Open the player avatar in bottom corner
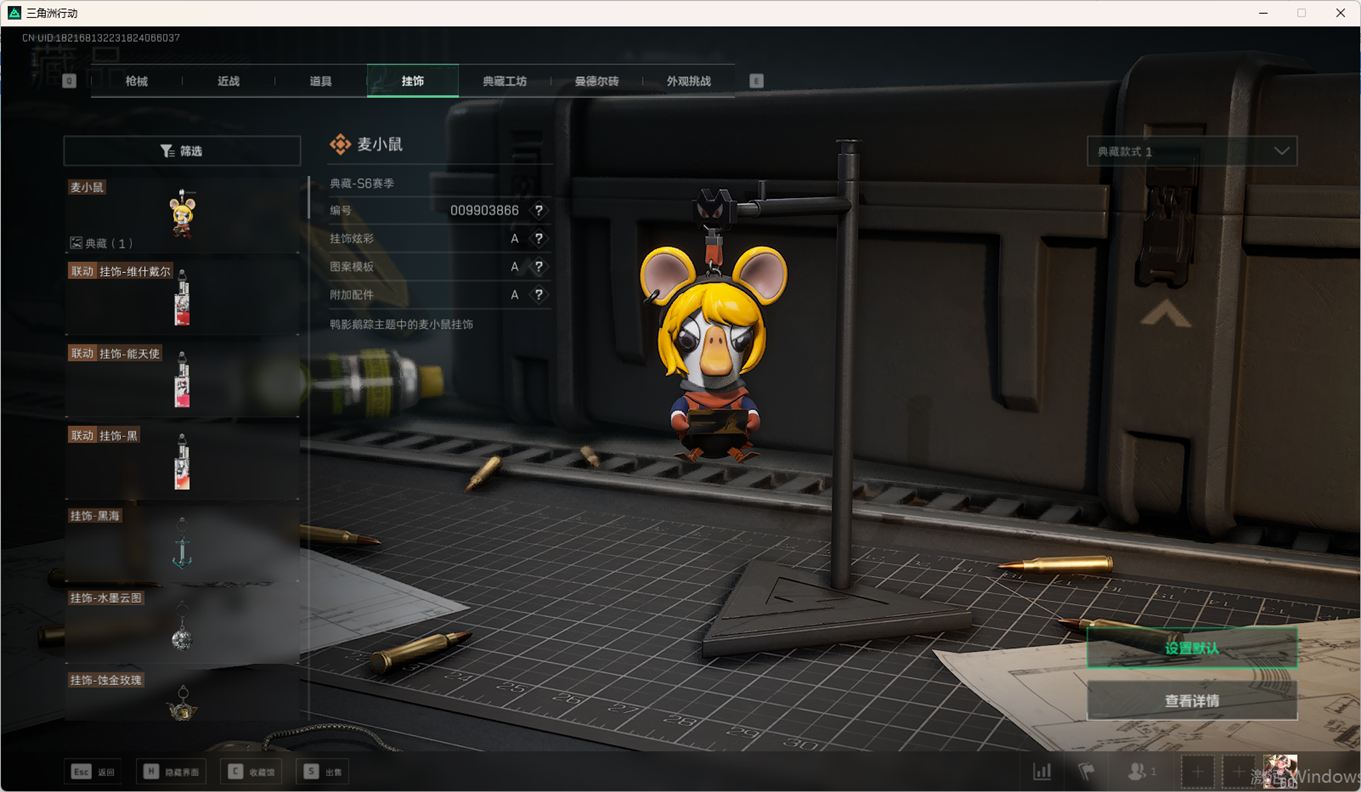Viewport: 1361px width, 792px height. coord(1280,772)
